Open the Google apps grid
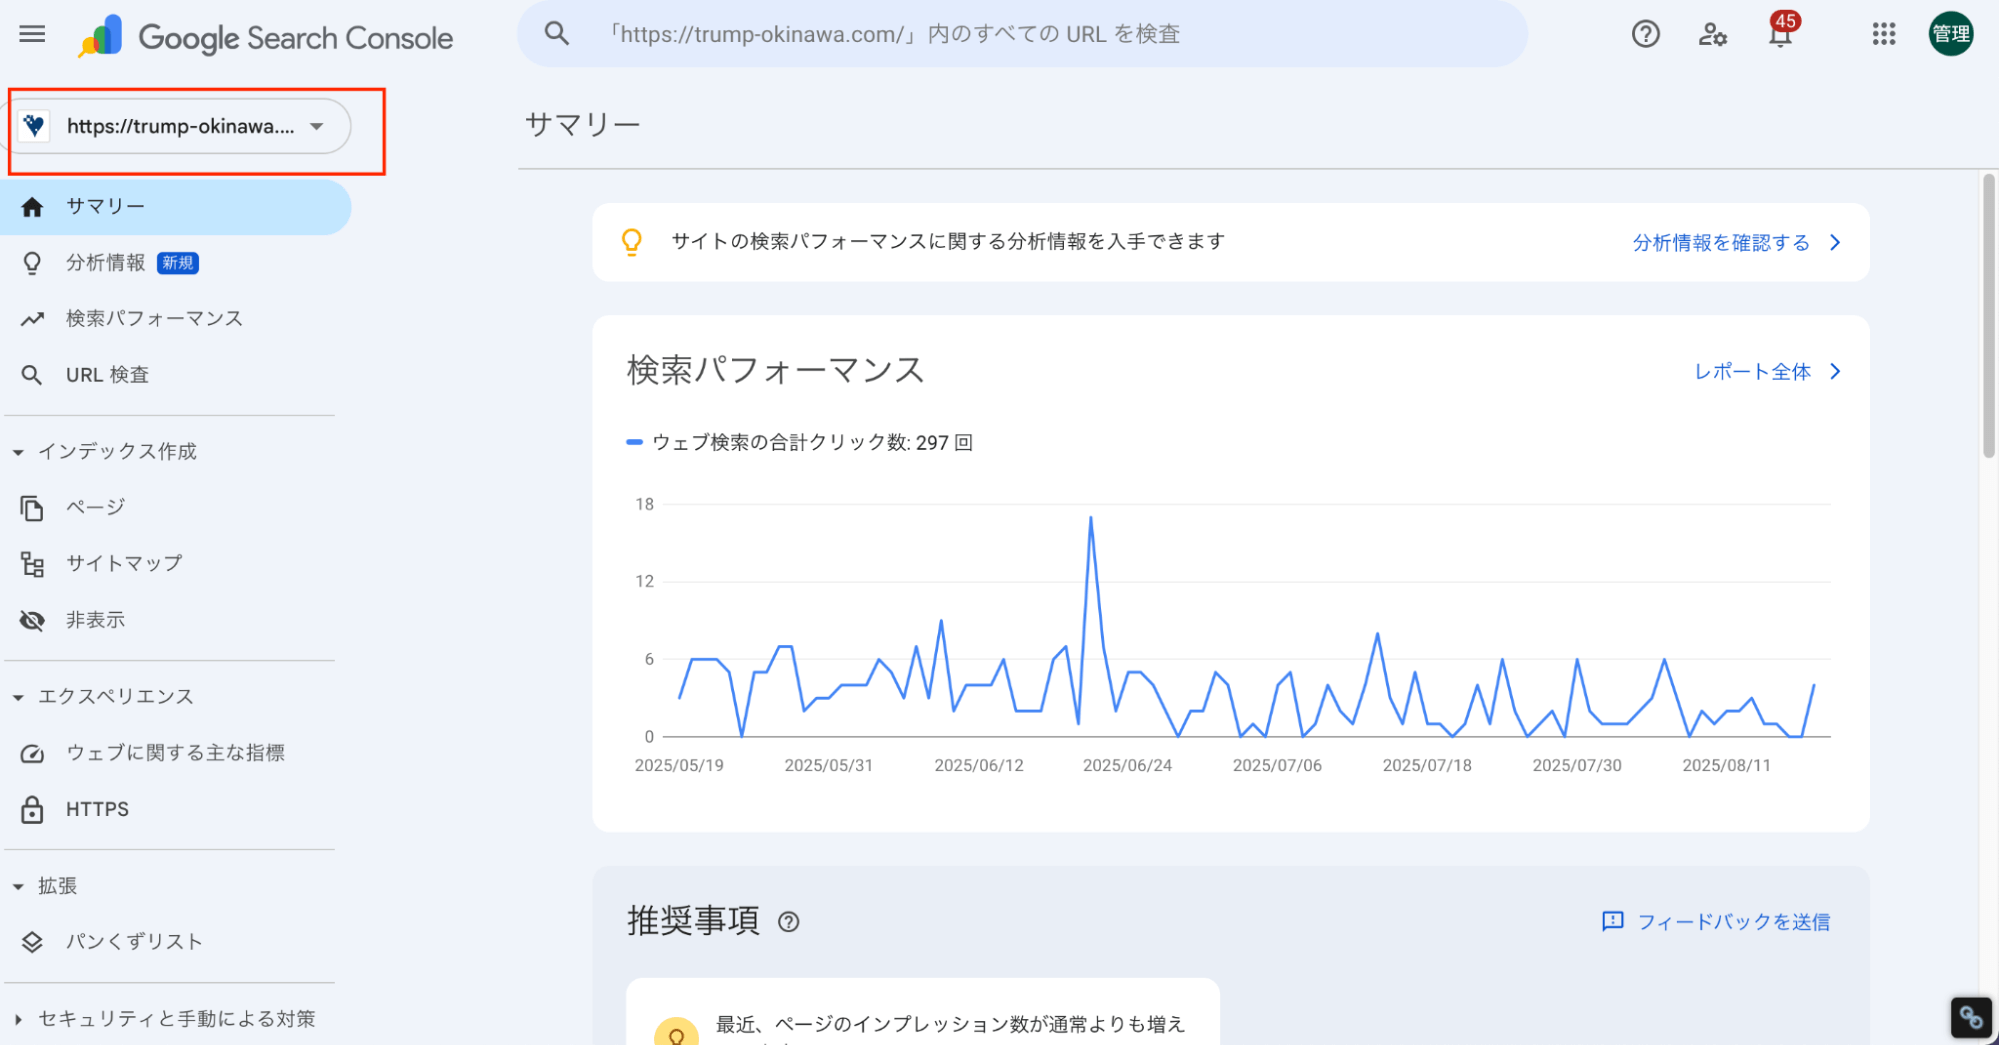Screen dimensions: 1999x1046 pos(1883,34)
